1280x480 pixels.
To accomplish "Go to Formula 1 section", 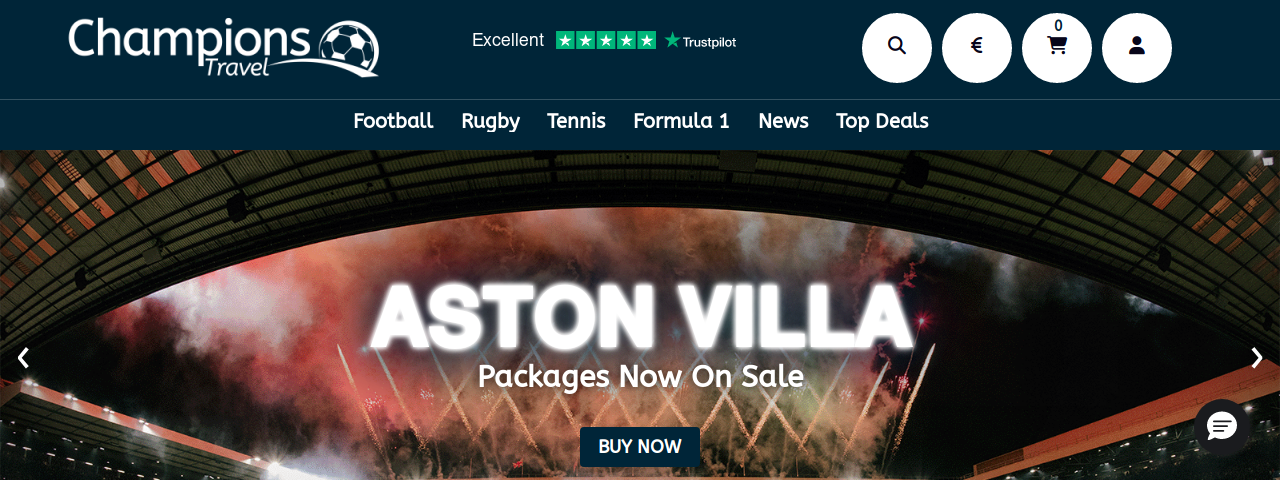I will (x=681, y=121).
